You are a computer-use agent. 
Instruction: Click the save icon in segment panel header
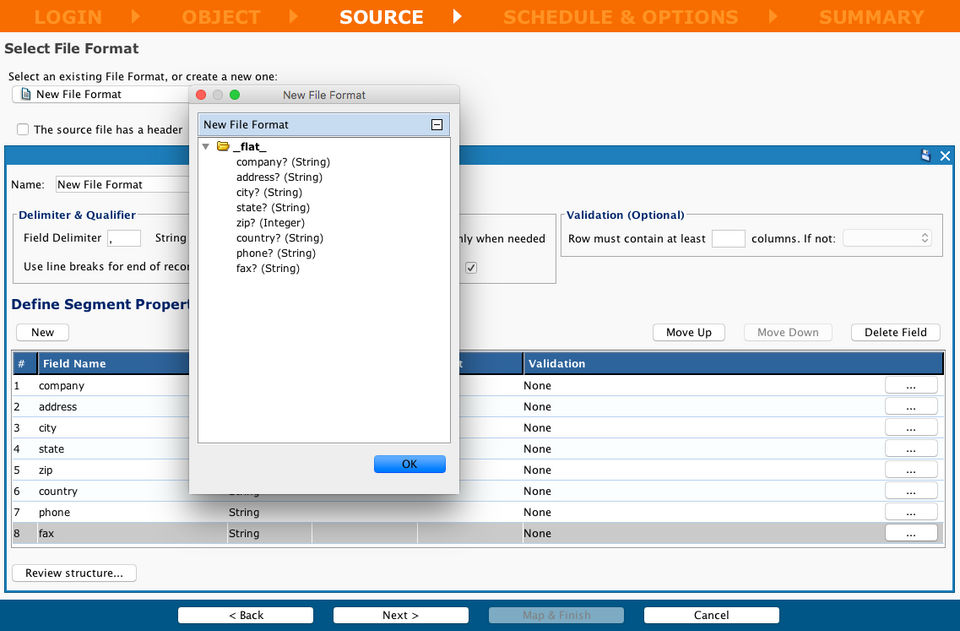coord(926,155)
